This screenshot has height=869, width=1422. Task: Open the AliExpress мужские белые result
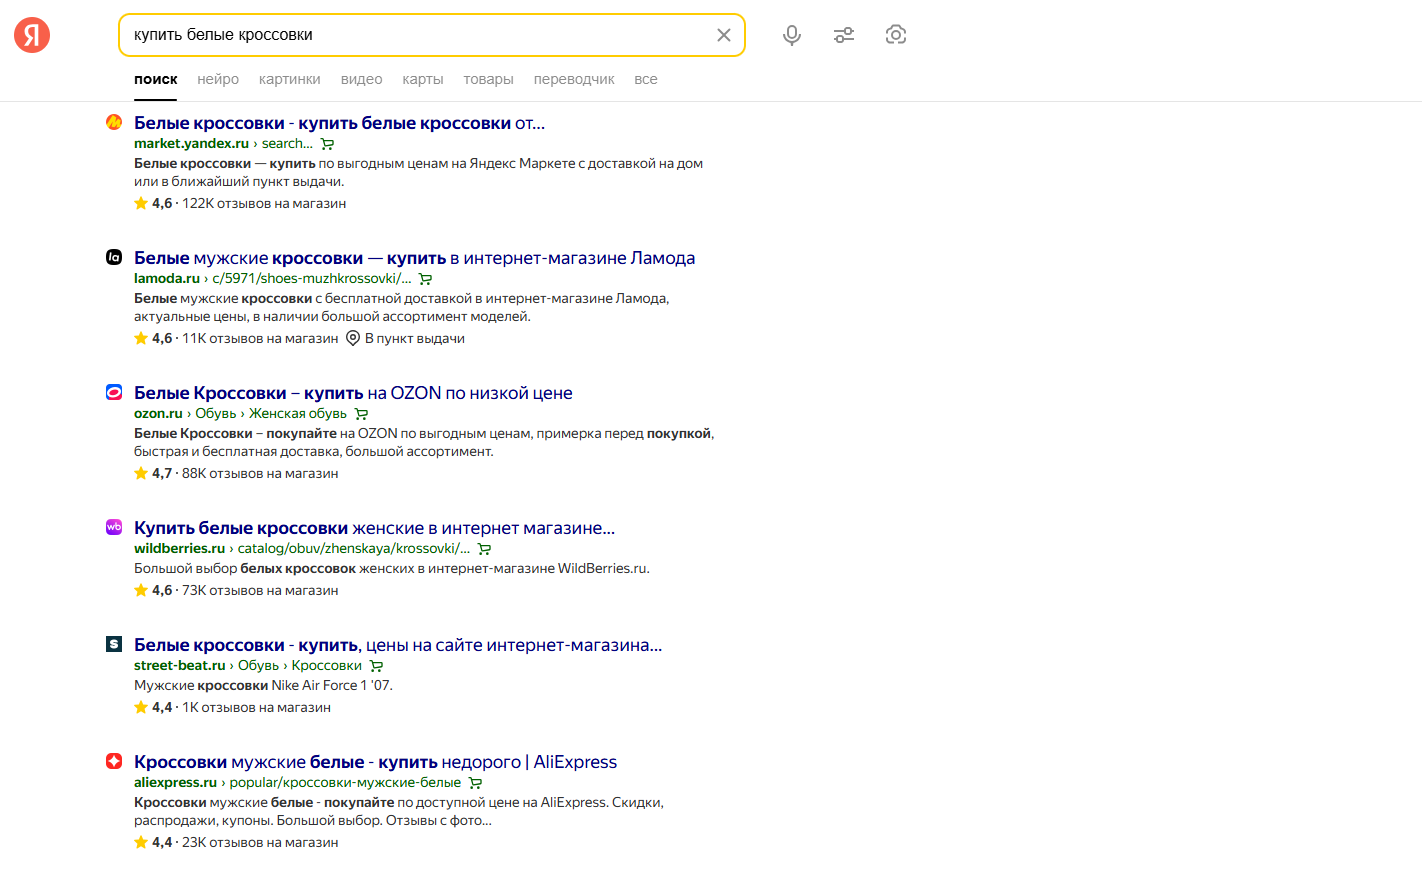tap(375, 762)
